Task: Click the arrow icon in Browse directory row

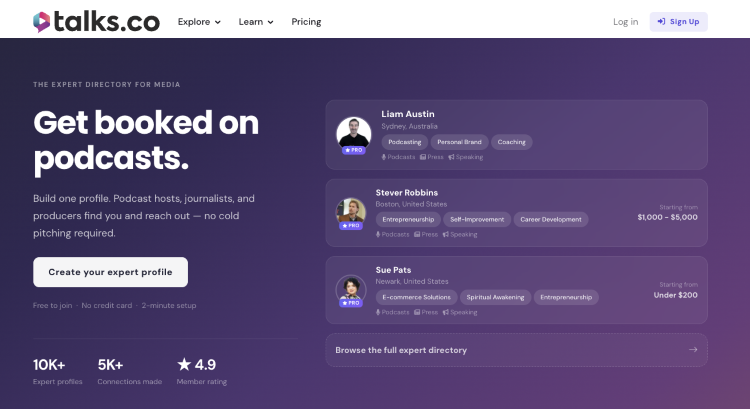Action: (x=693, y=350)
